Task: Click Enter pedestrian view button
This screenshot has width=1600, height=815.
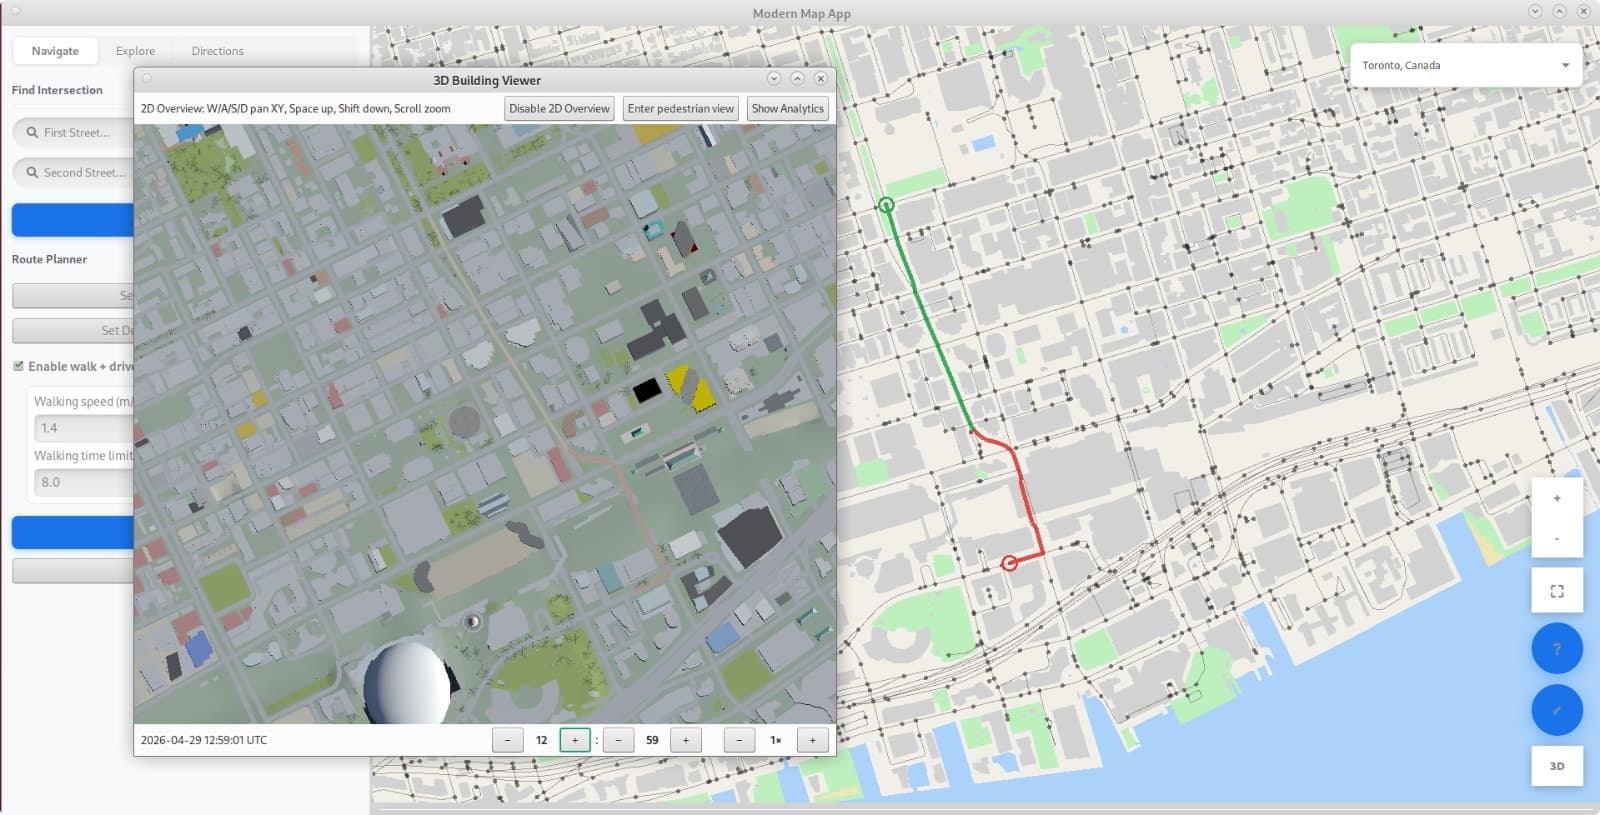Action: [681, 109]
